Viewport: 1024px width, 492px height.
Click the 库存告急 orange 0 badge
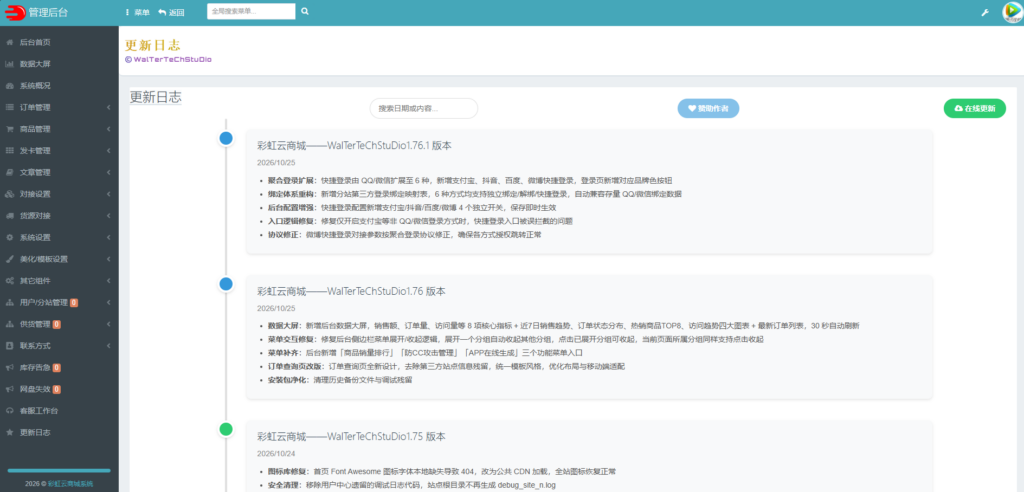click(x=57, y=367)
